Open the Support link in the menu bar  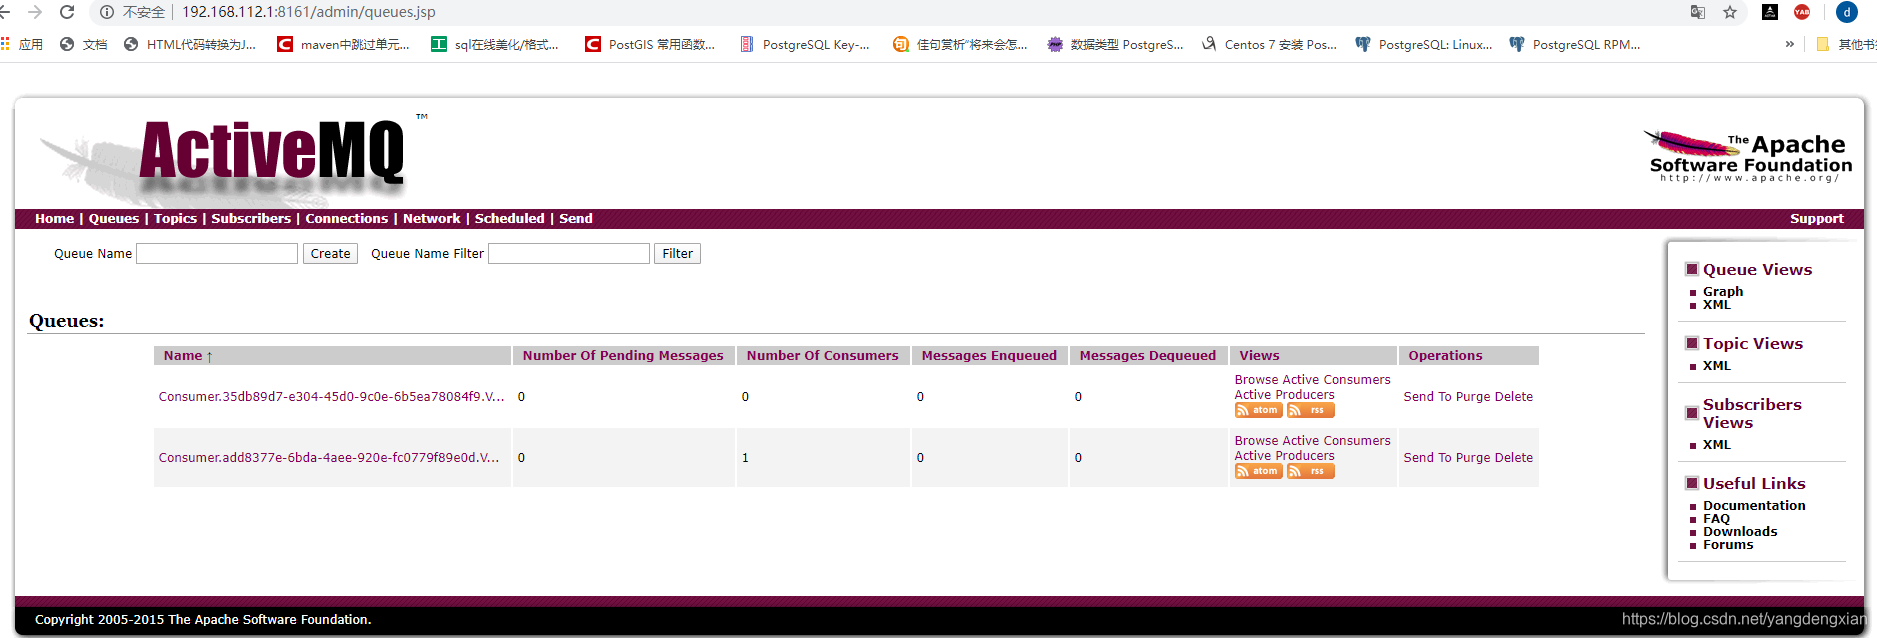click(1816, 218)
